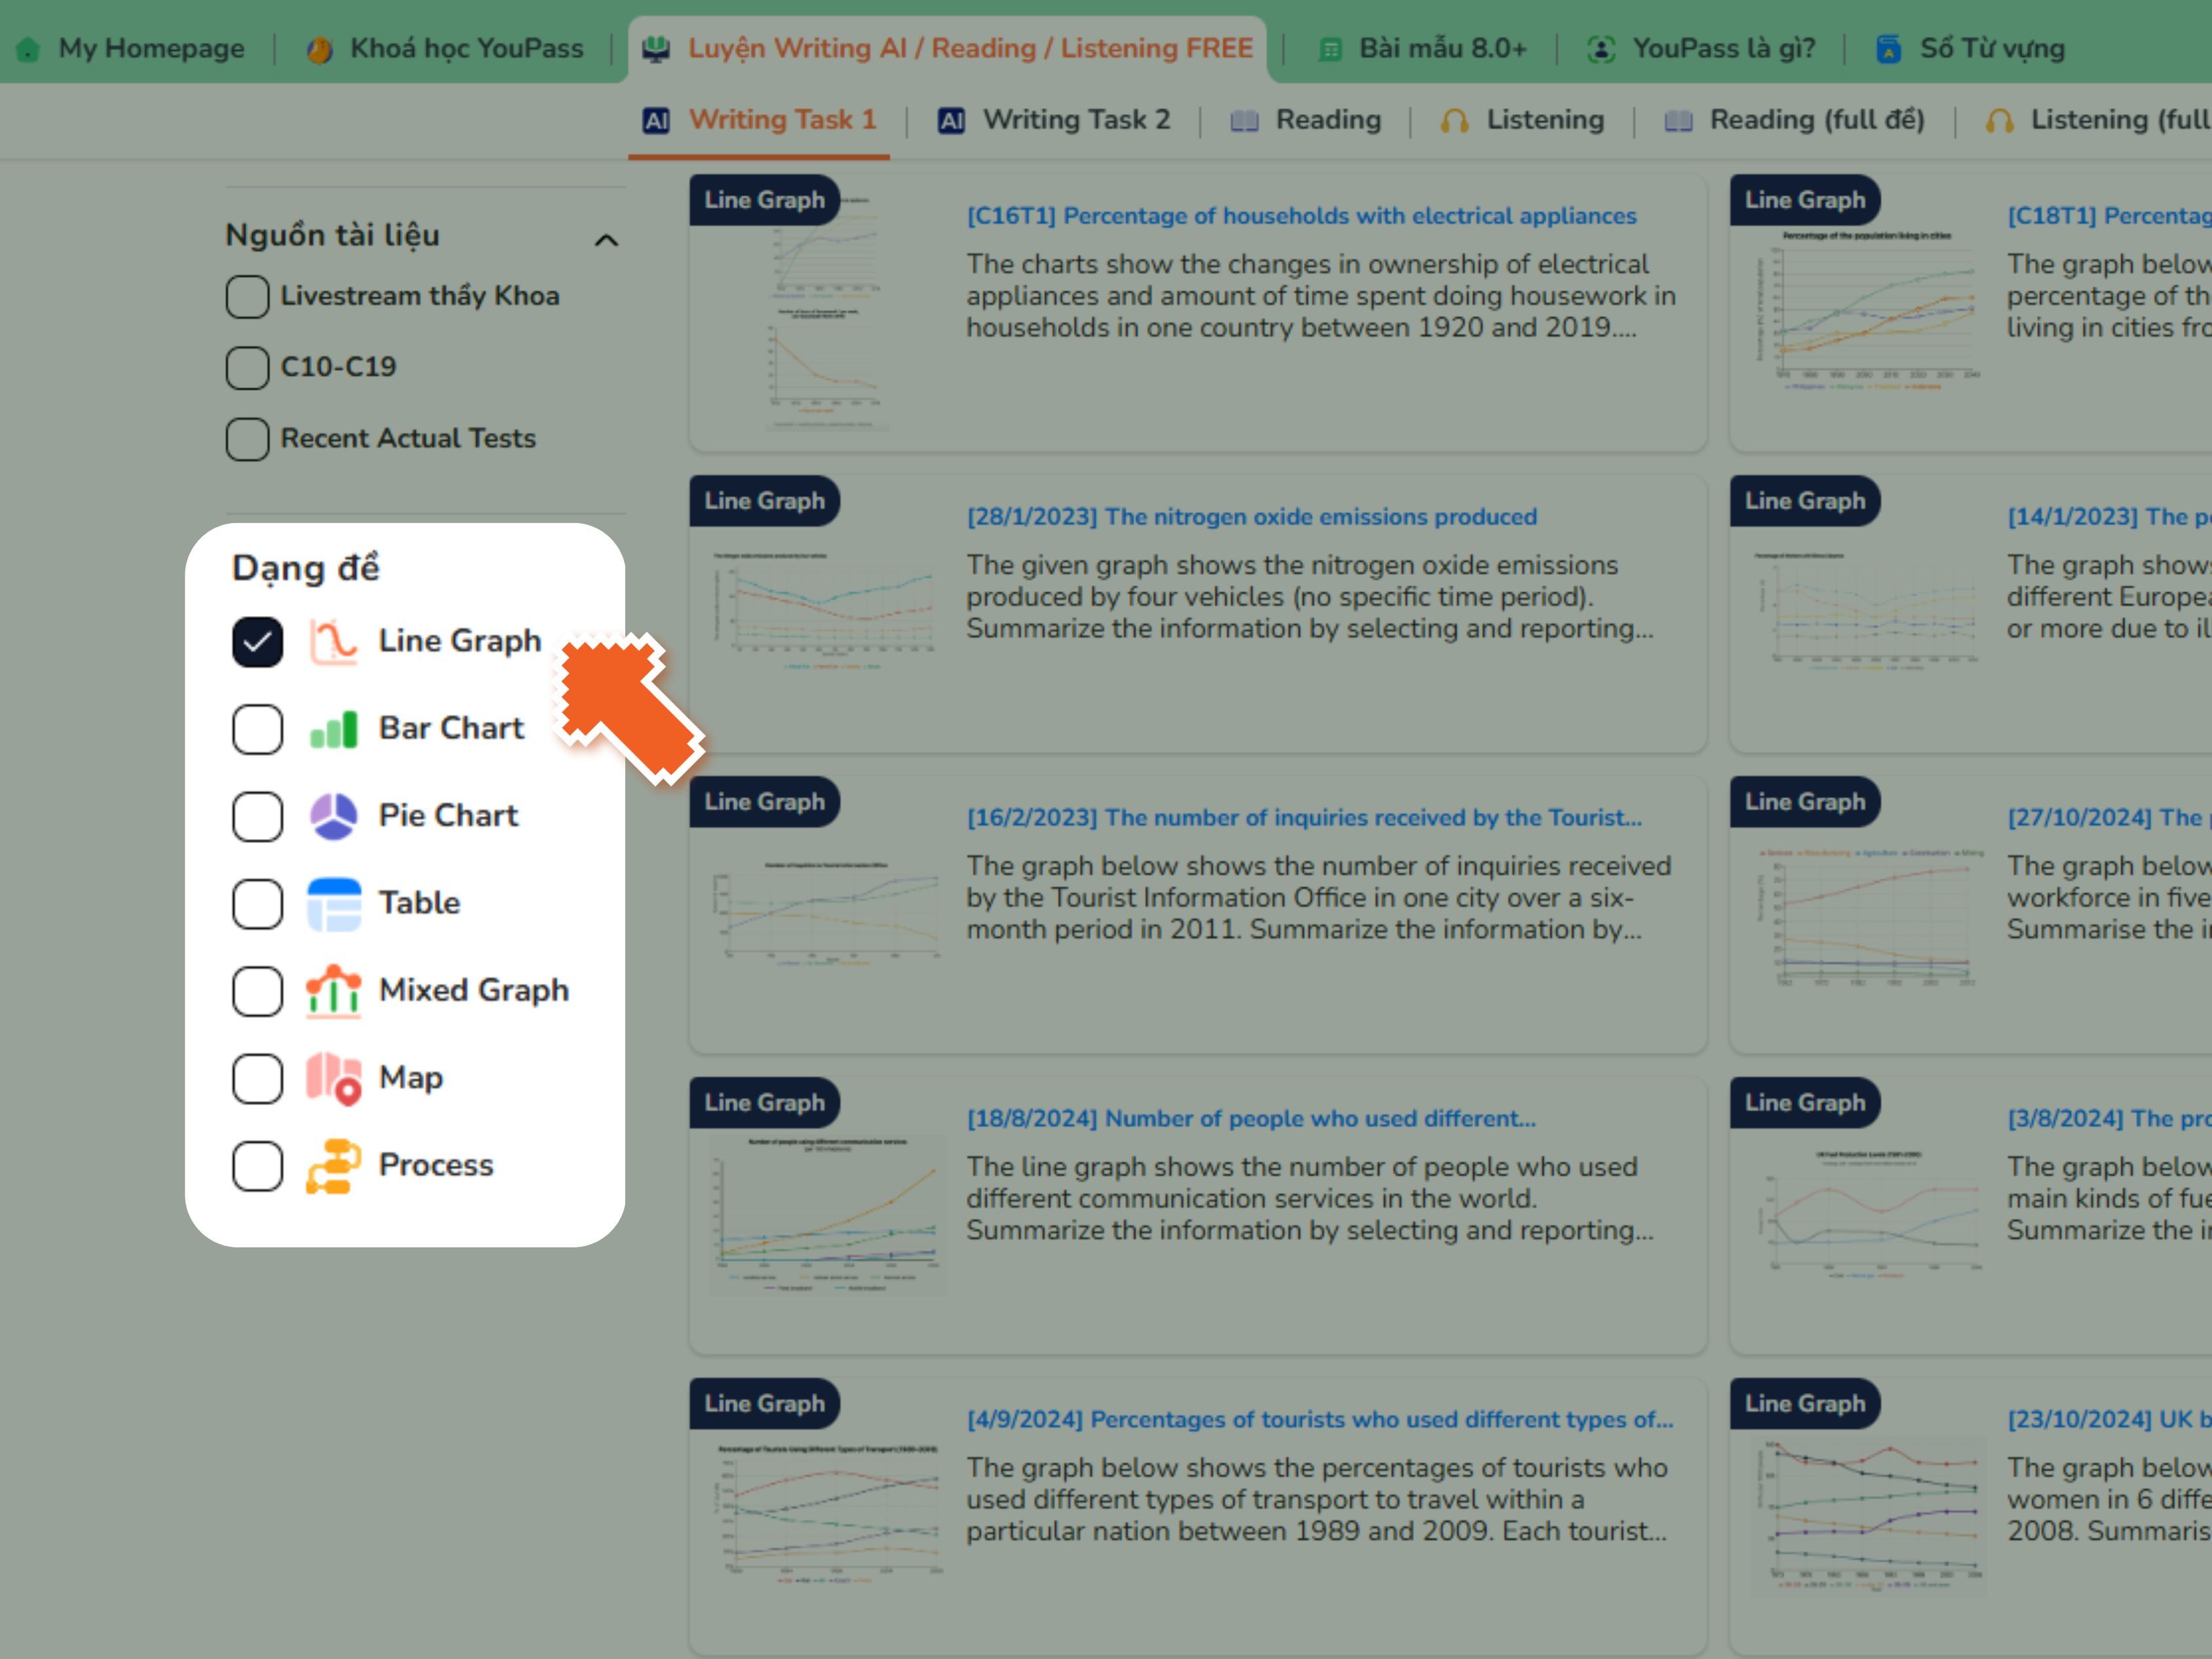Viewport: 2212px width, 1659px height.
Task: Uncheck the Line Graph checkbox
Action: pos(257,642)
